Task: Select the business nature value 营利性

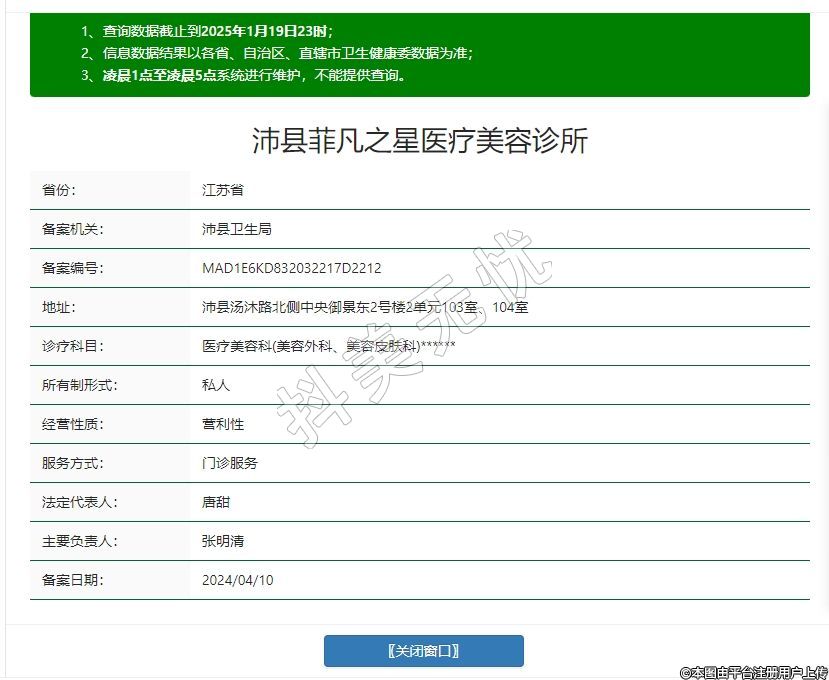Action: click(x=222, y=424)
